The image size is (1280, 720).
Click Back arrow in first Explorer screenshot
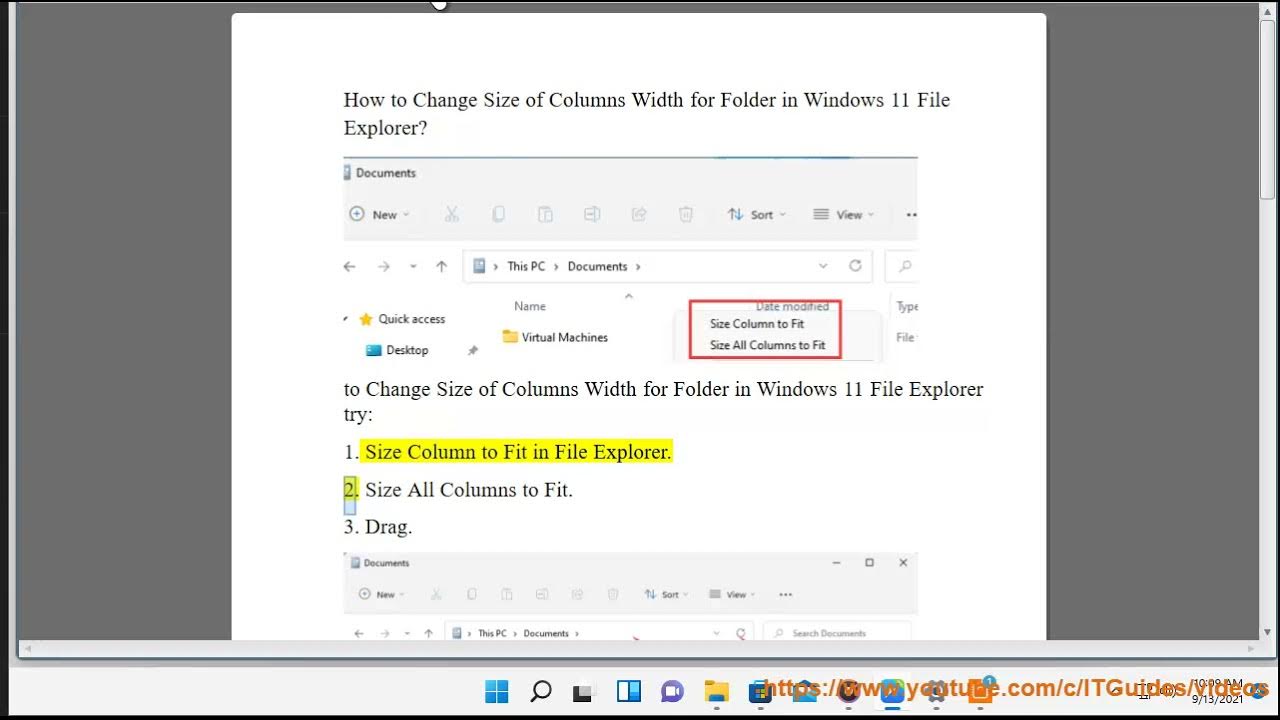coord(349,266)
